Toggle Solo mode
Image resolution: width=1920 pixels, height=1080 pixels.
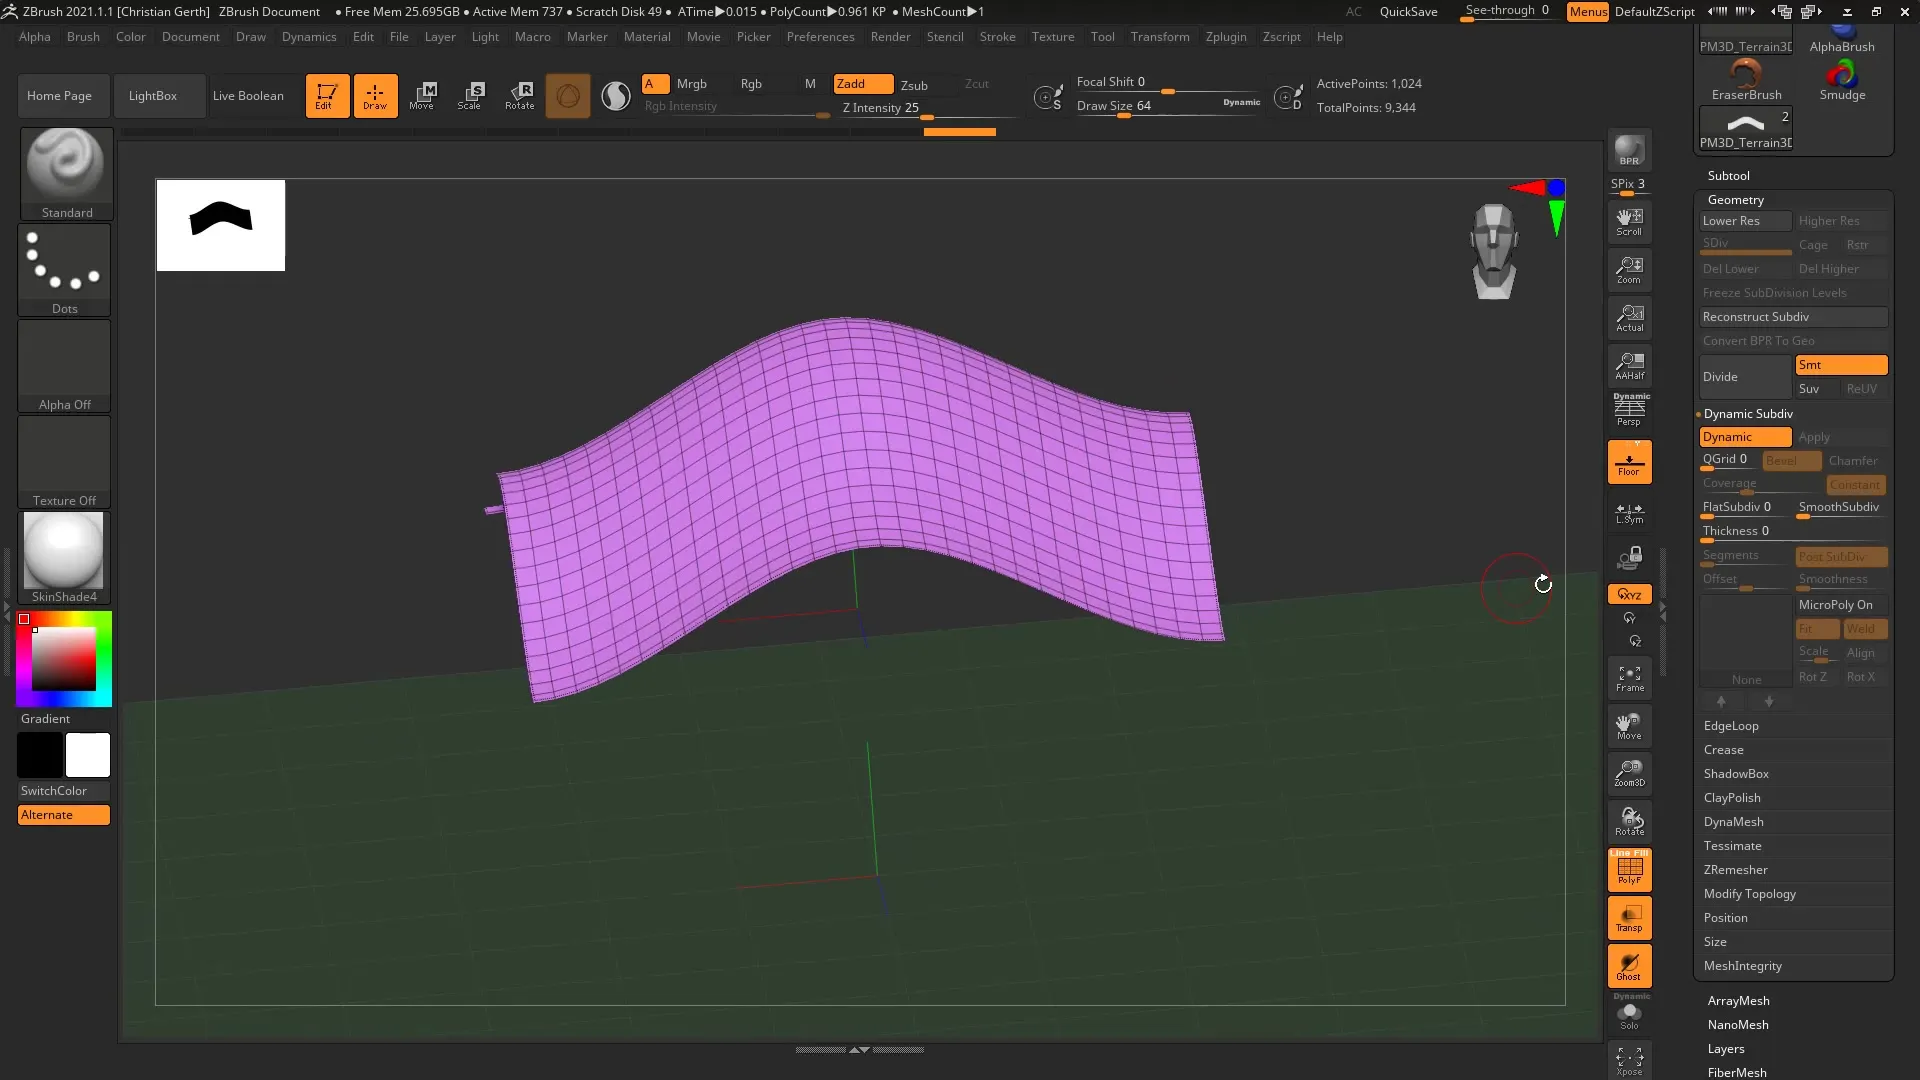(1629, 1013)
